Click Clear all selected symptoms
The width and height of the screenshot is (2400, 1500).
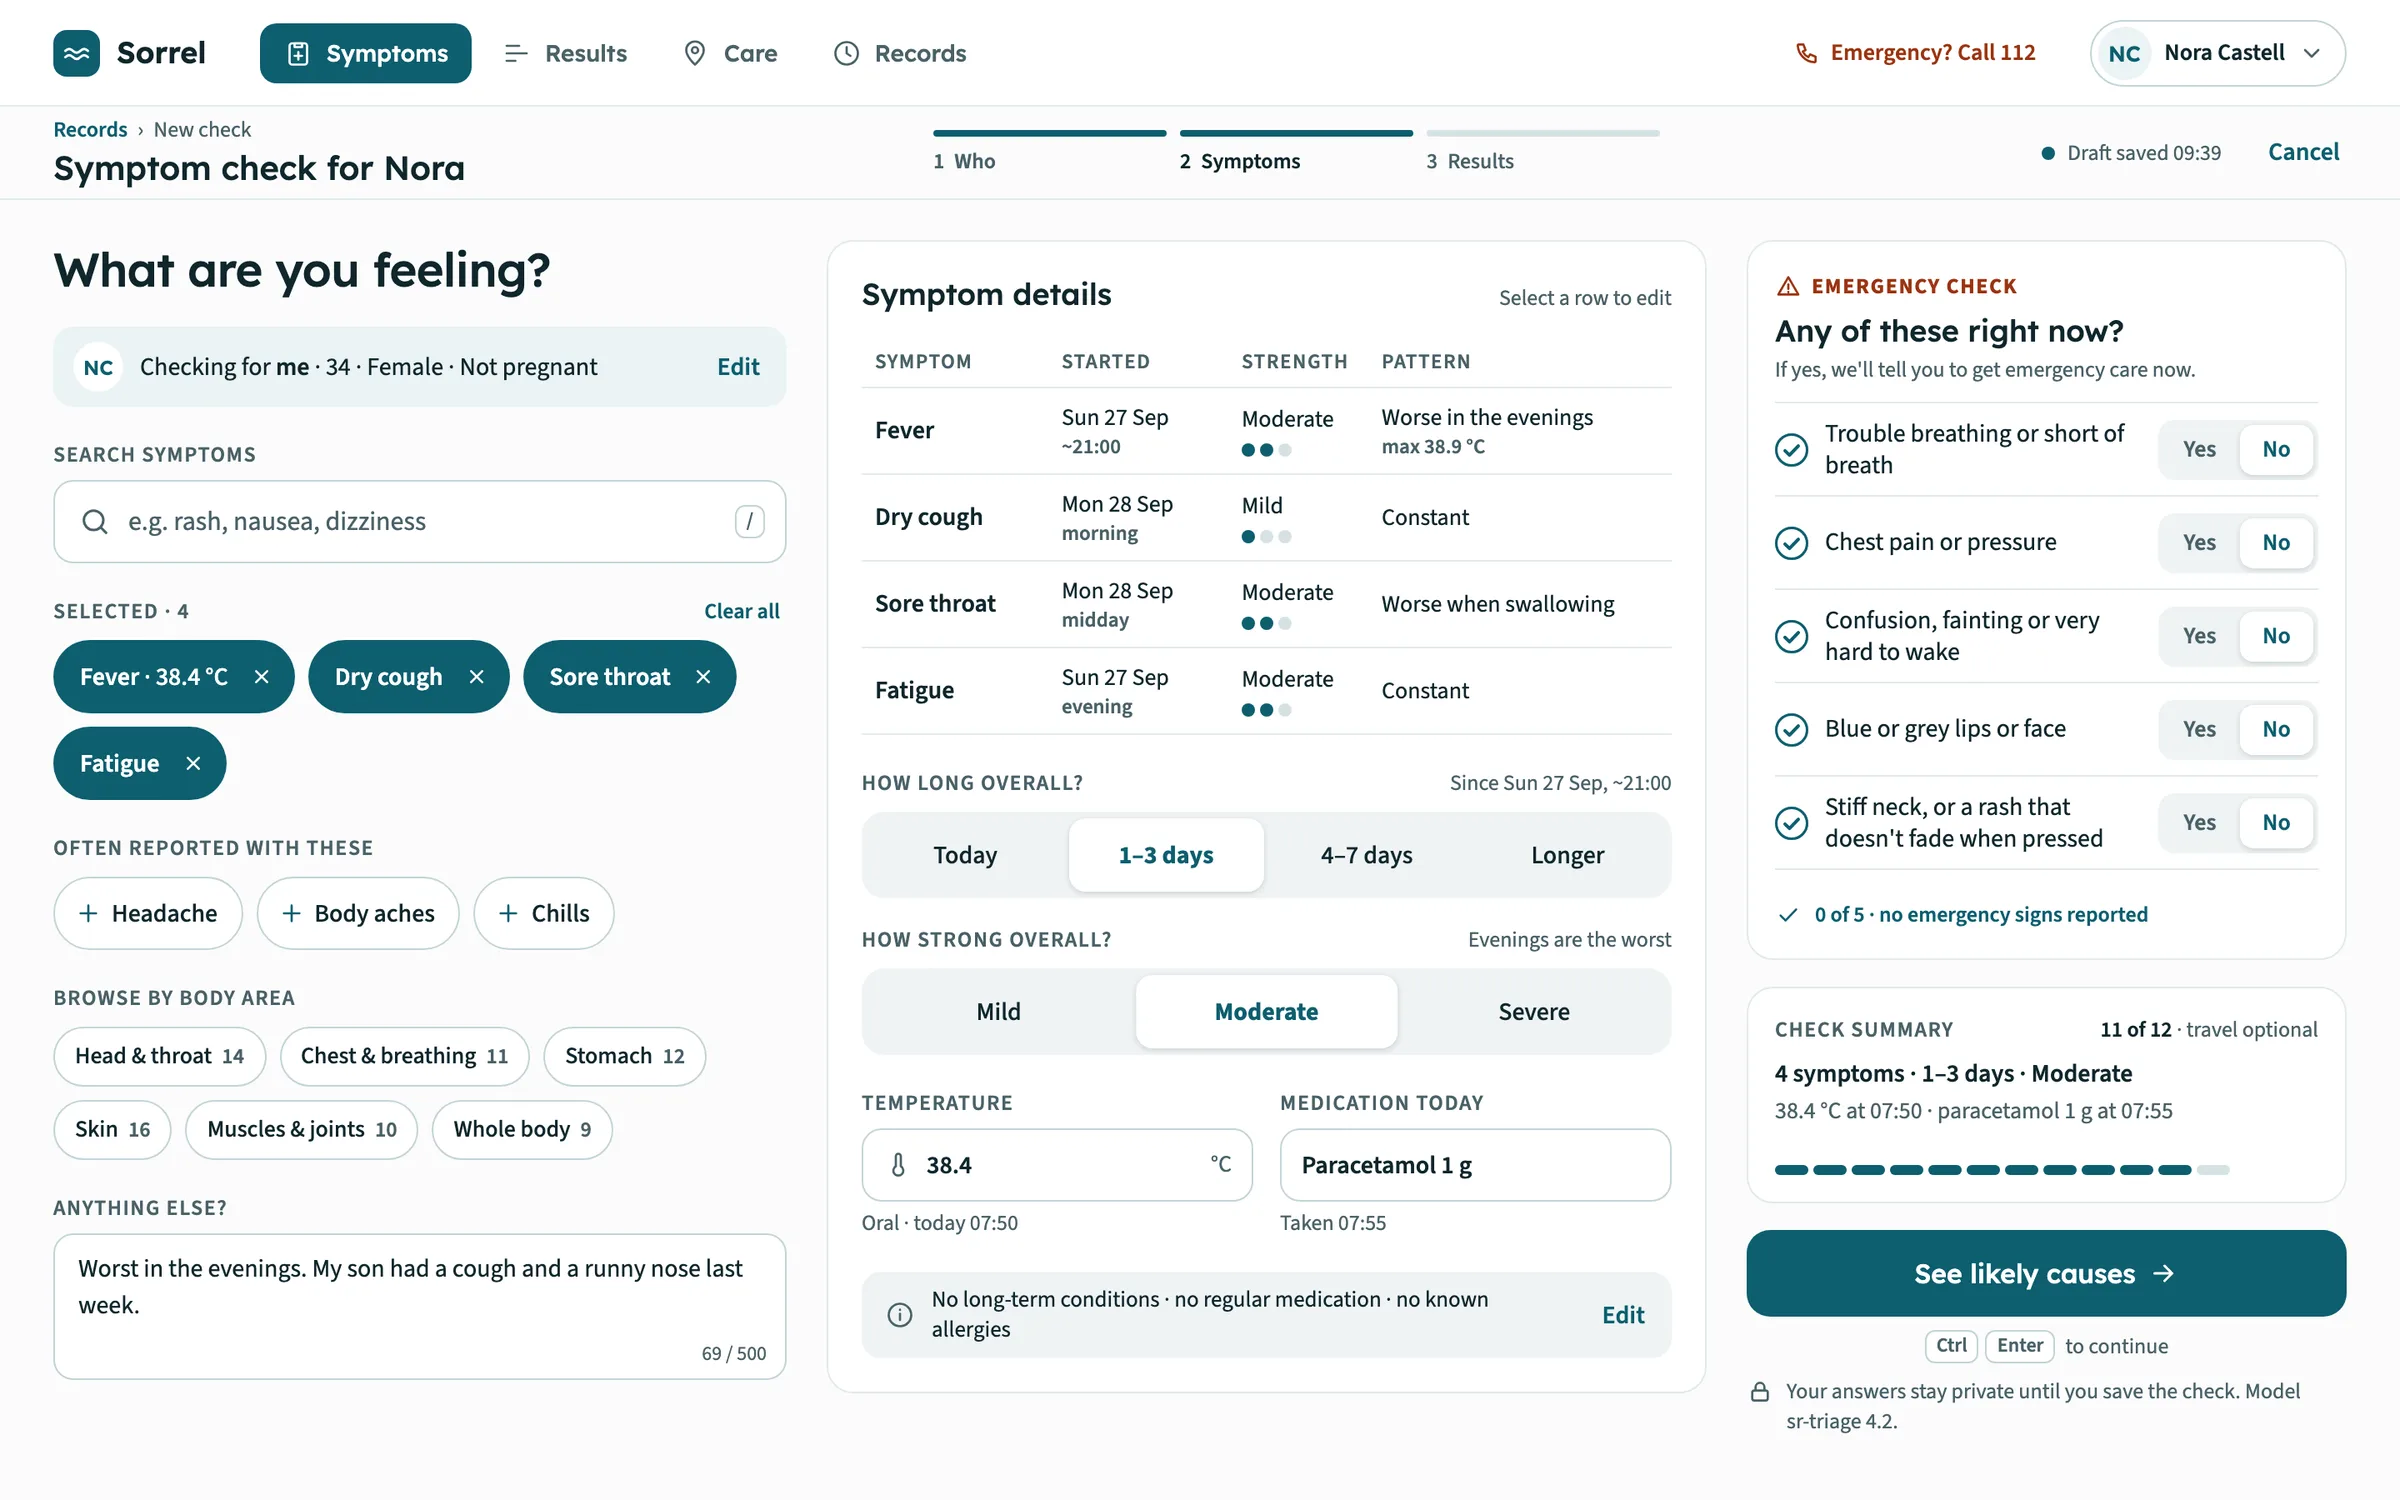(x=741, y=611)
